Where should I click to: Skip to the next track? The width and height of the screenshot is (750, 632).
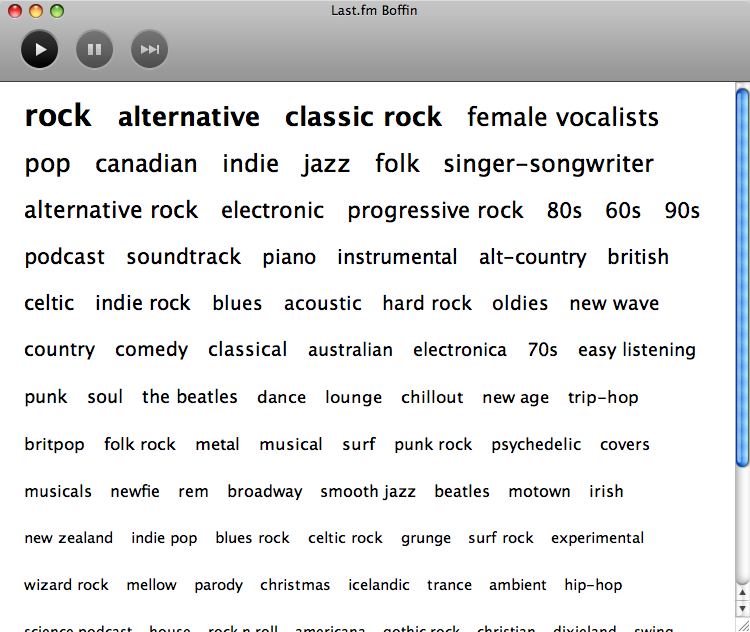(149, 49)
